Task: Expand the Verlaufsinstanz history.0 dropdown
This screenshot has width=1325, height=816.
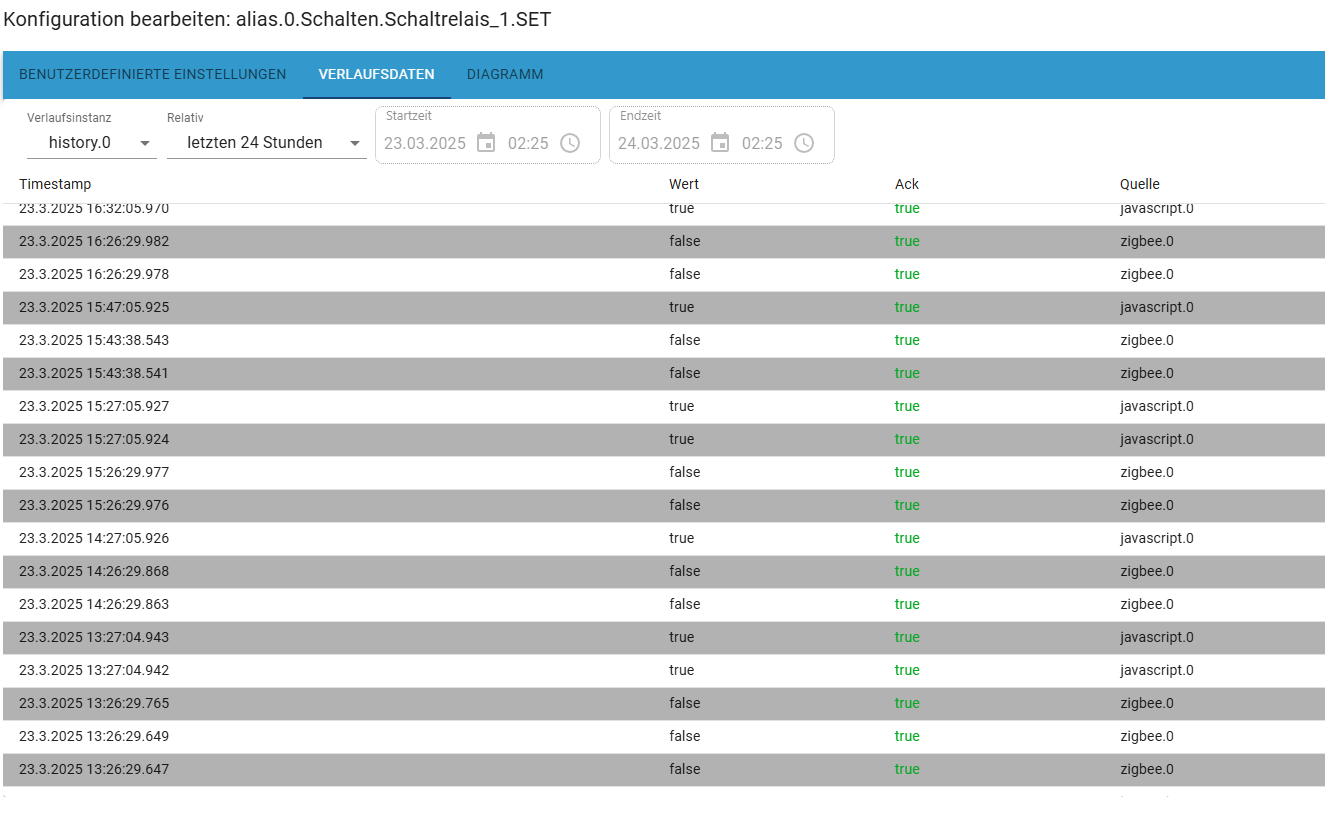Action: 92,143
